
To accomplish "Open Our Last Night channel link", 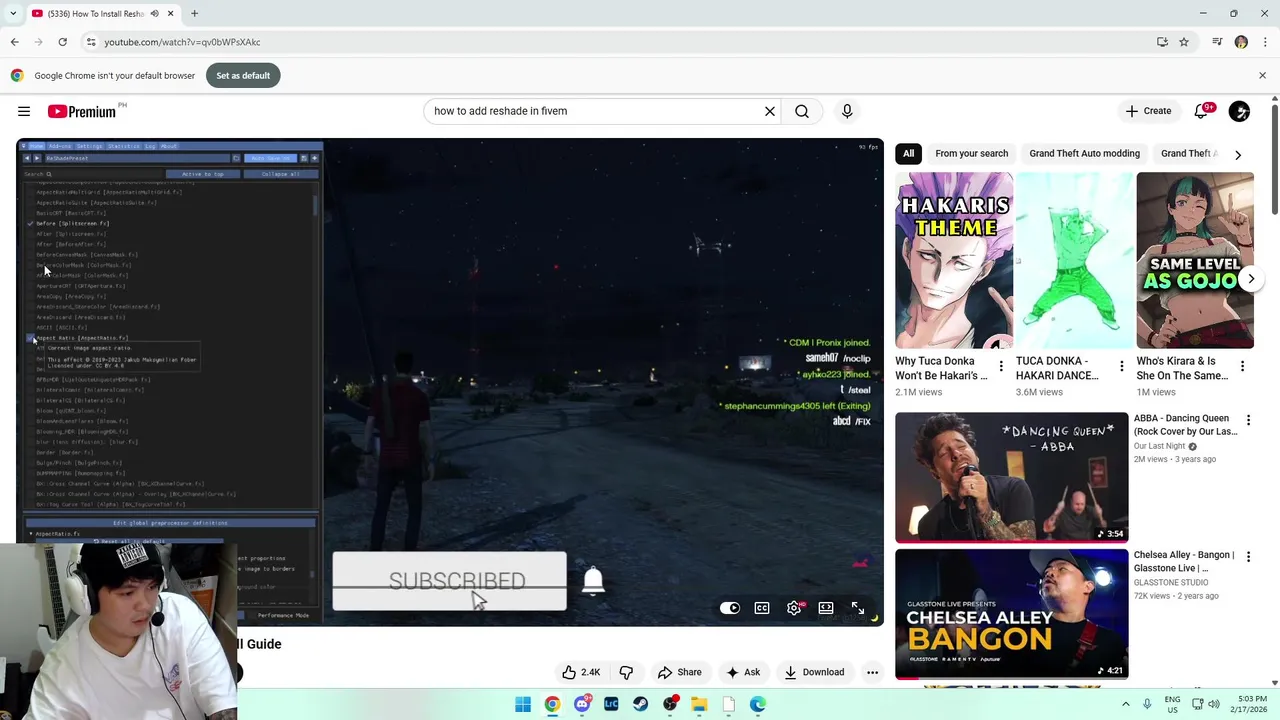I will [x=1159, y=446].
